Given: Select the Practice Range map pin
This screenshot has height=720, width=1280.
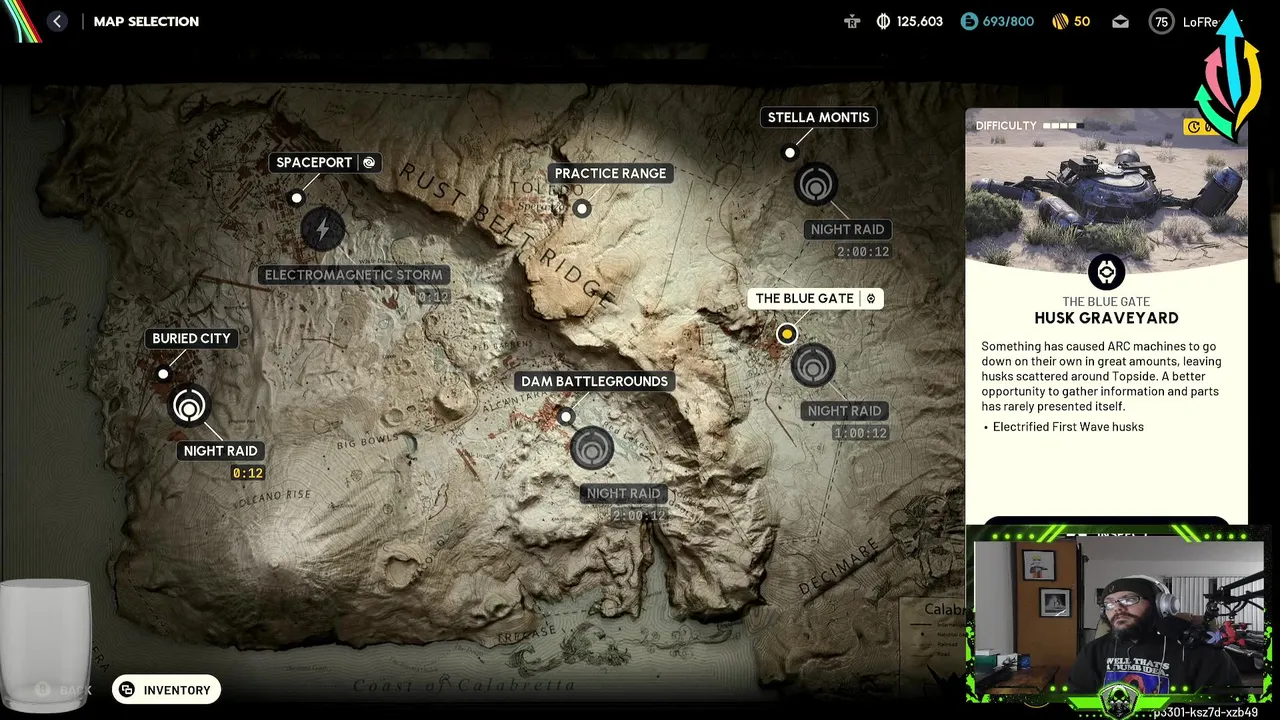Looking at the screenshot, I should 582,208.
